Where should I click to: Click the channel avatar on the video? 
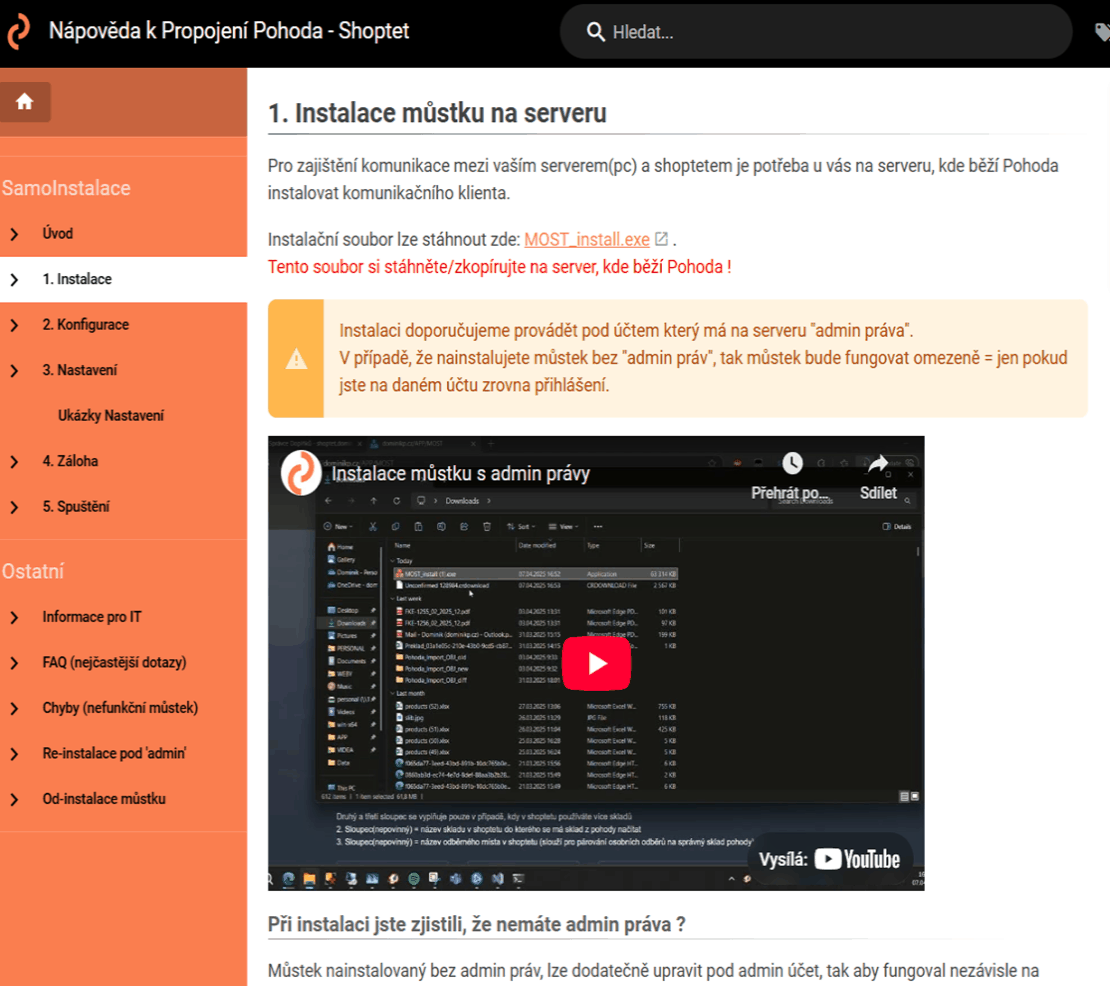[x=301, y=473]
